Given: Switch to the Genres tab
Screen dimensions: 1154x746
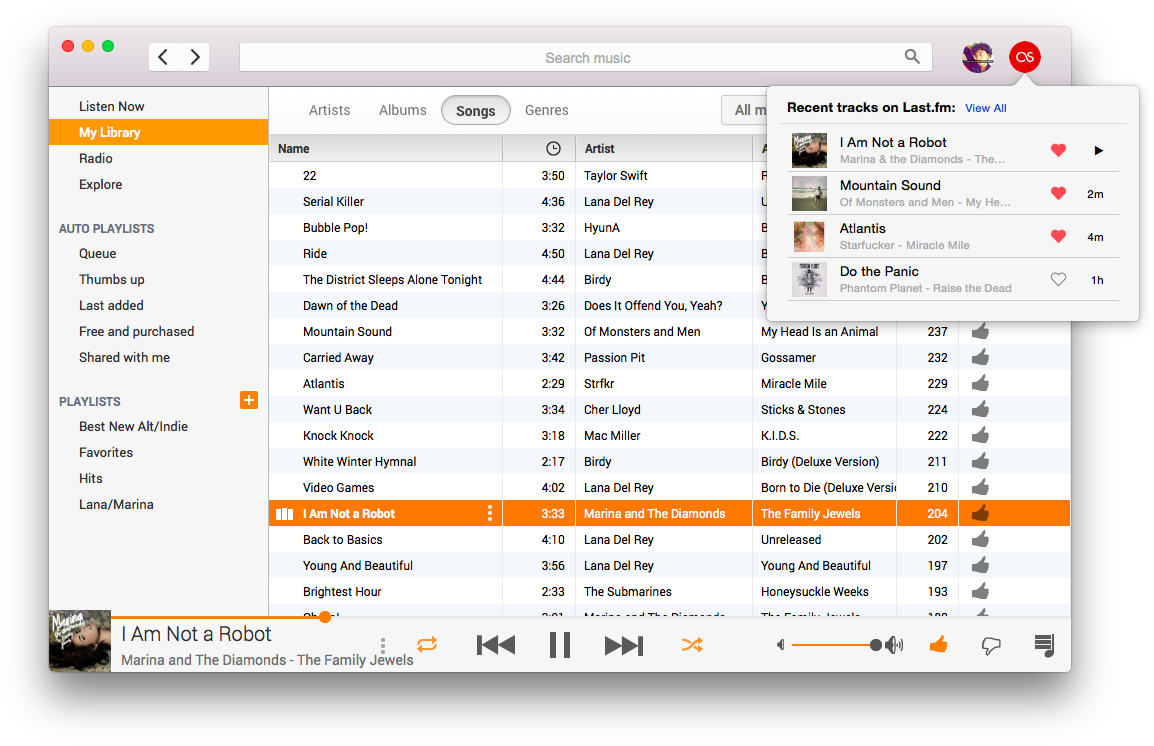Looking at the screenshot, I should [547, 110].
